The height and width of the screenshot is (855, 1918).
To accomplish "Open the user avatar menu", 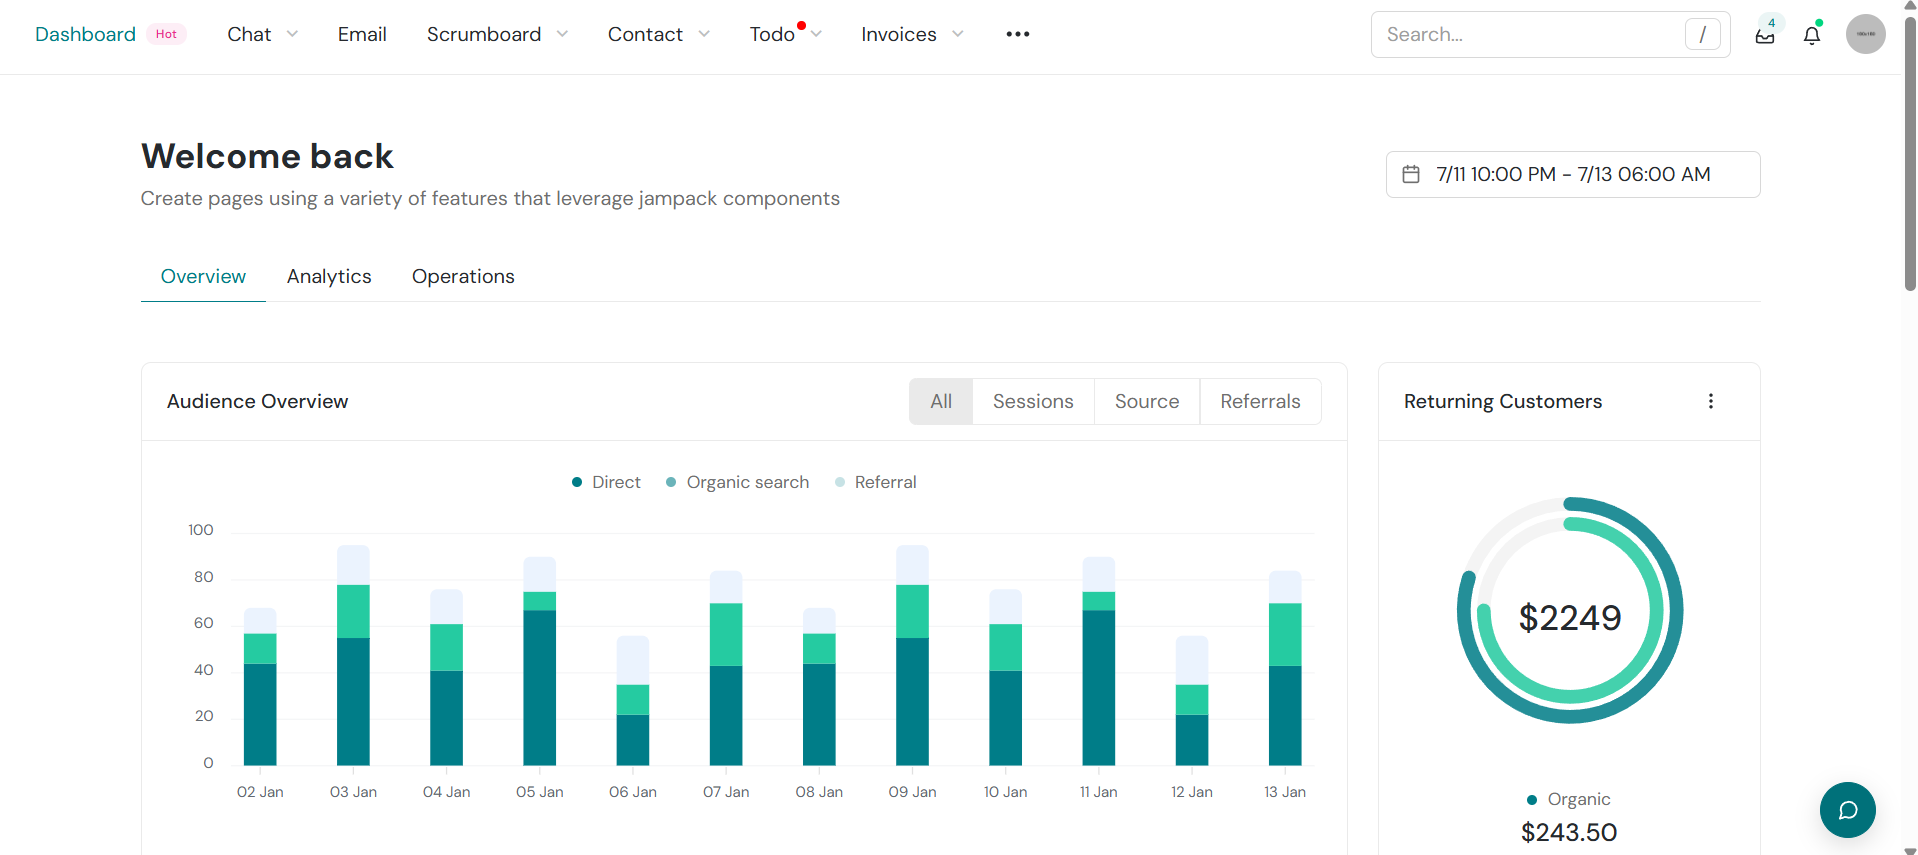I will 1865,34.
